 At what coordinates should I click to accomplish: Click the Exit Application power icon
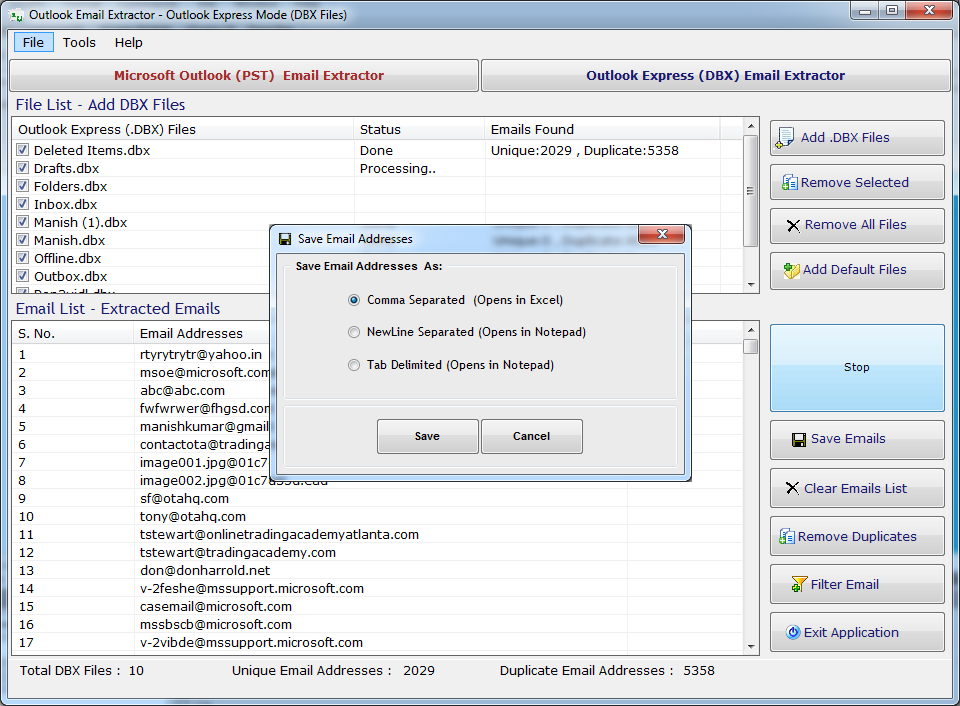(x=793, y=632)
